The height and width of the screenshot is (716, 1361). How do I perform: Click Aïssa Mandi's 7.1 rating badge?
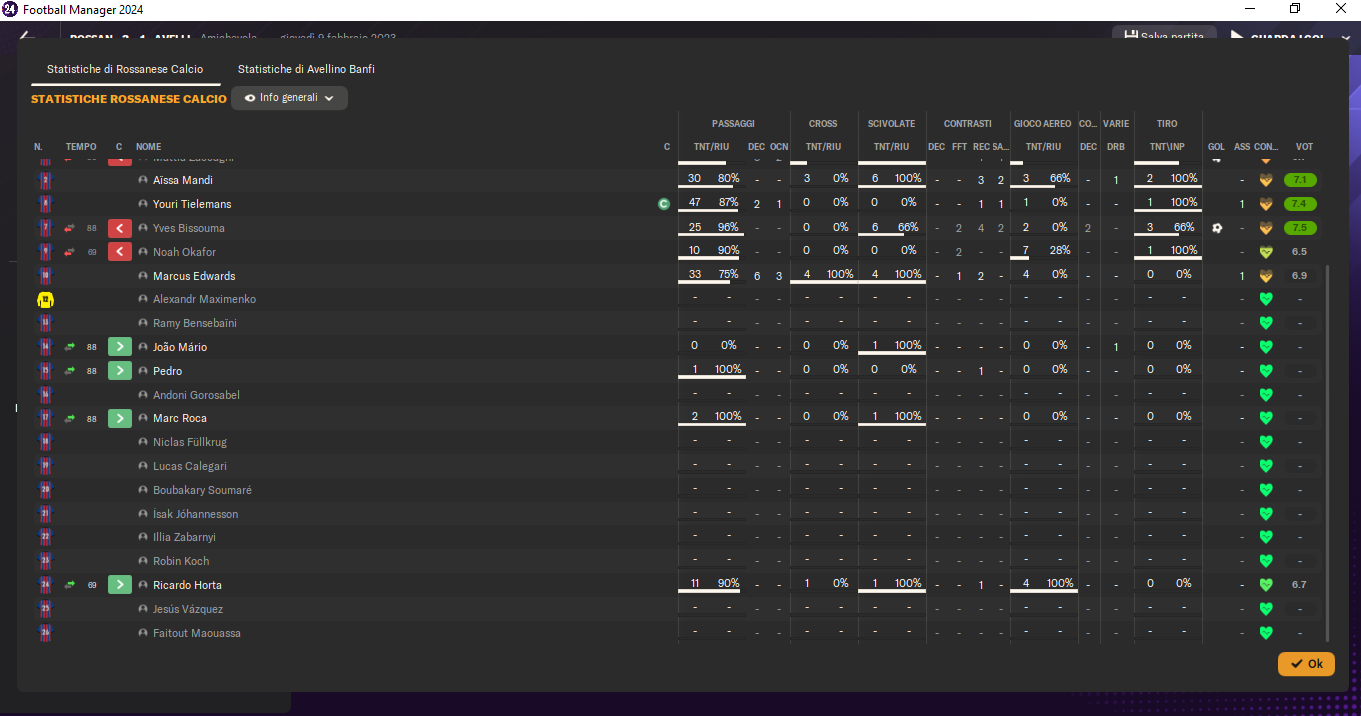1300,180
